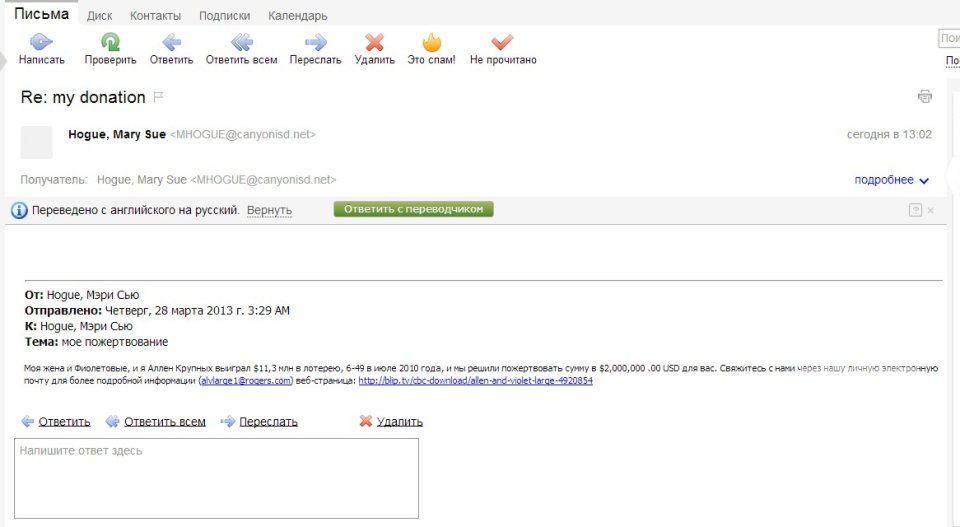Click the Напишите ответ здесь reply field
The image size is (960, 527).
coord(216,478)
